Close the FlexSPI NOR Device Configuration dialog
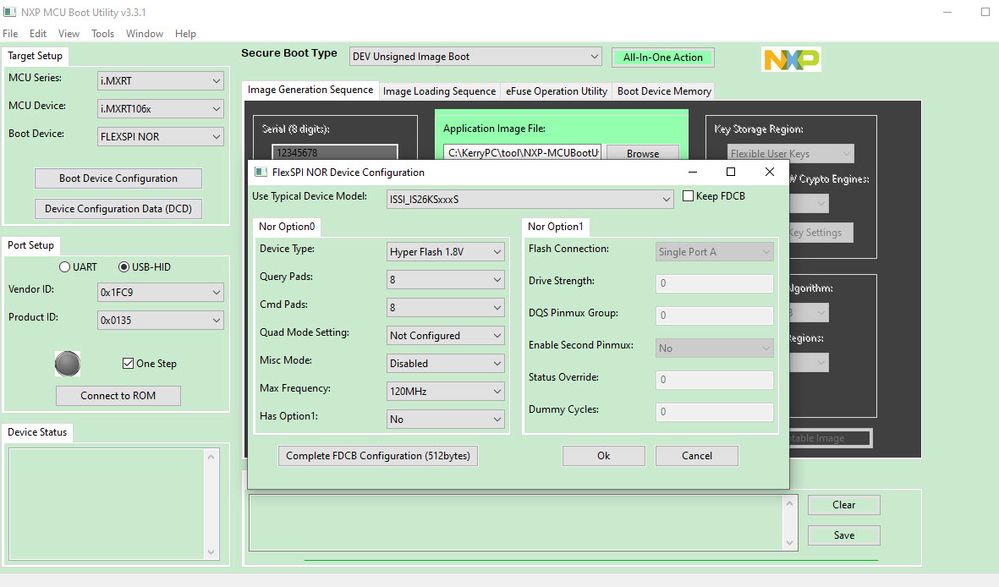 coord(770,172)
